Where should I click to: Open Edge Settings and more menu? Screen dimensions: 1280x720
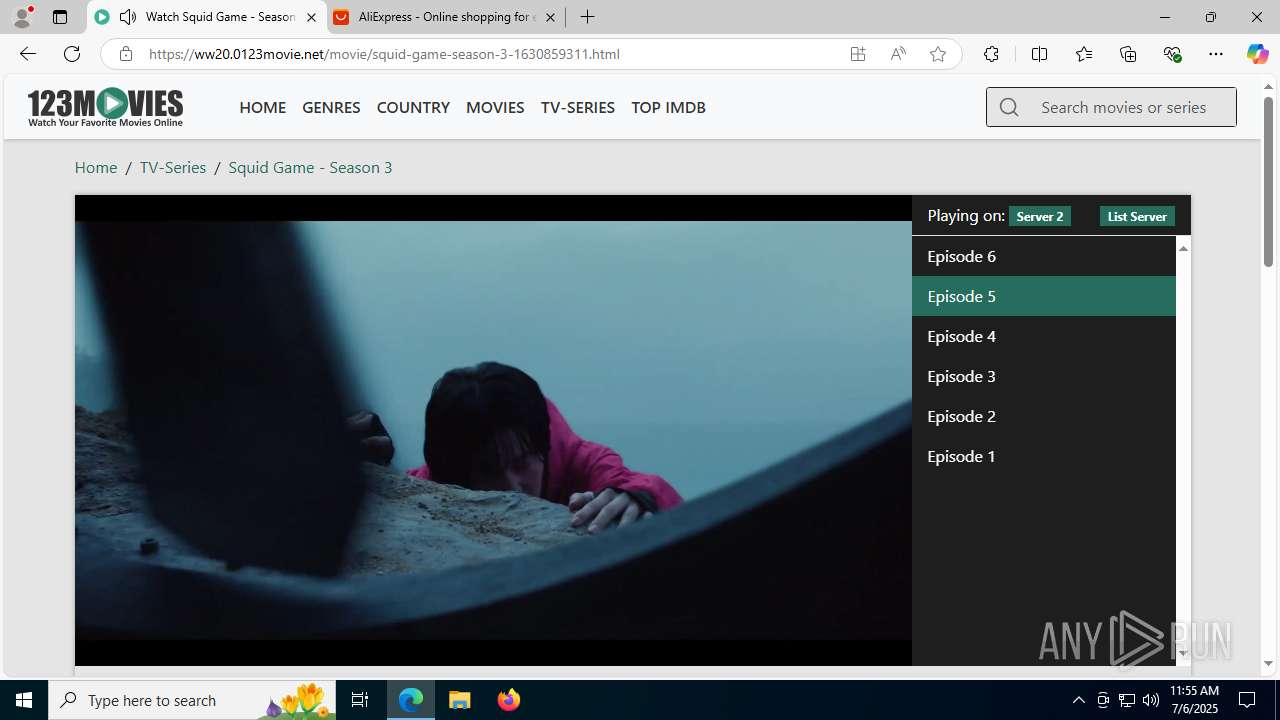point(1216,54)
